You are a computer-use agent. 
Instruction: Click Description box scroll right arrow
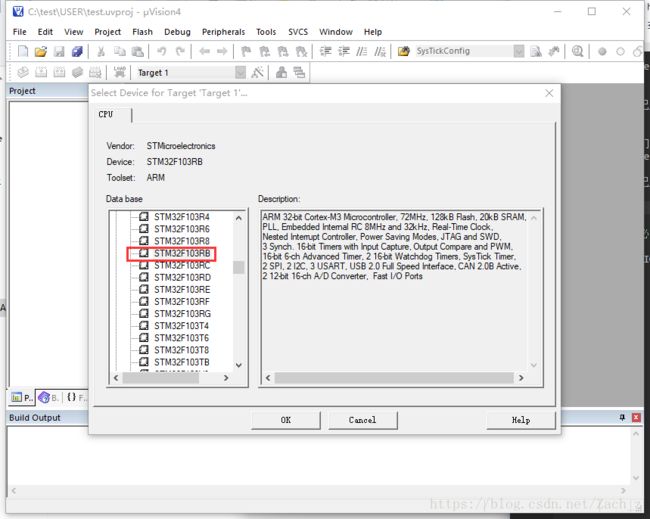click(x=521, y=378)
